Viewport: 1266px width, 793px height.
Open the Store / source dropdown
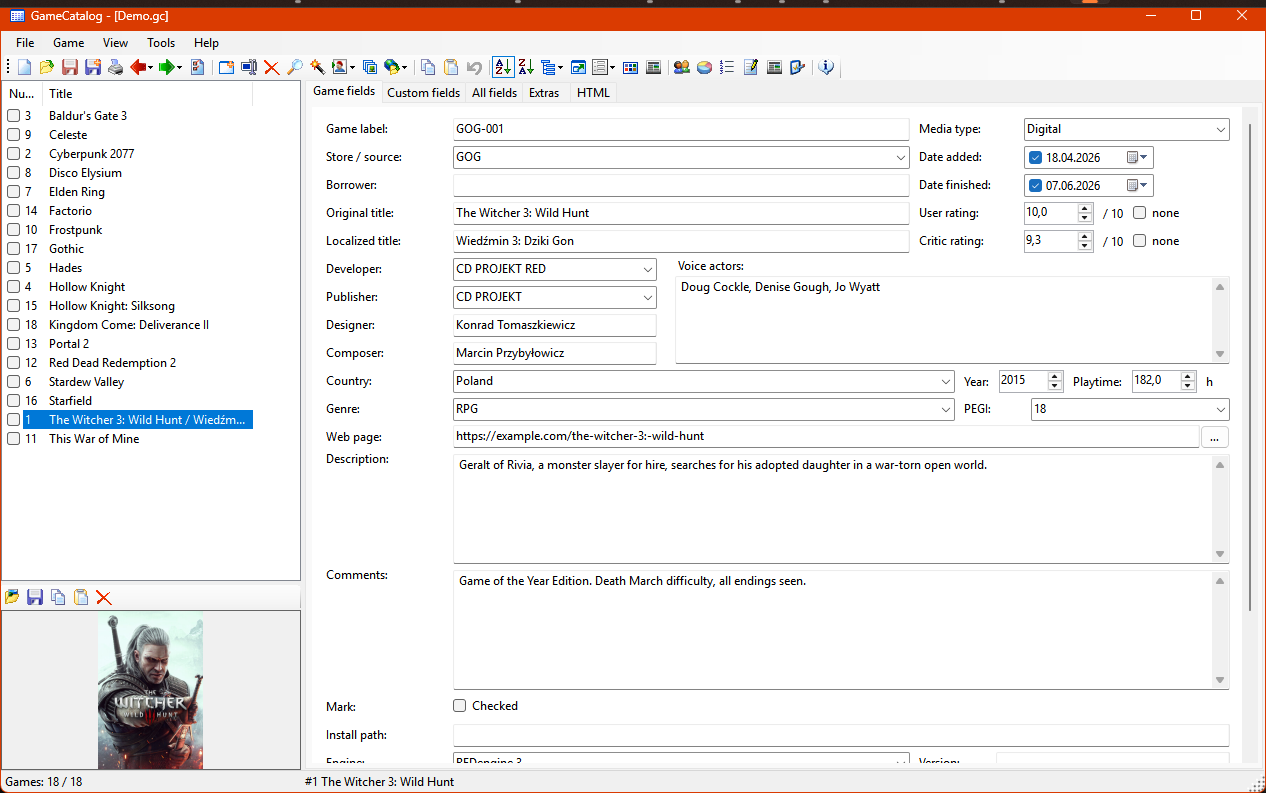pyautogui.click(x=900, y=157)
